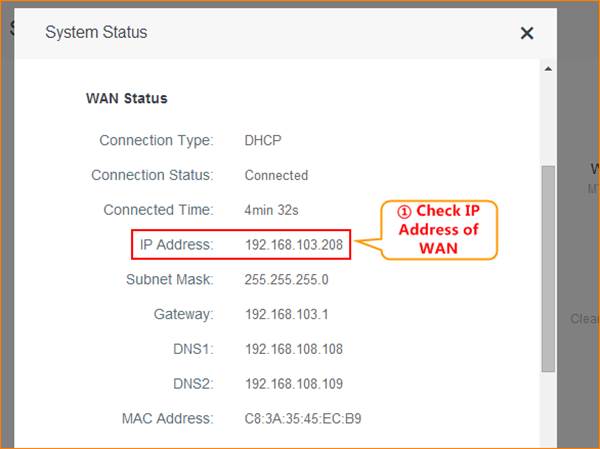Click the scrollbar up arrow

pyautogui.click(x=547, y=70)
